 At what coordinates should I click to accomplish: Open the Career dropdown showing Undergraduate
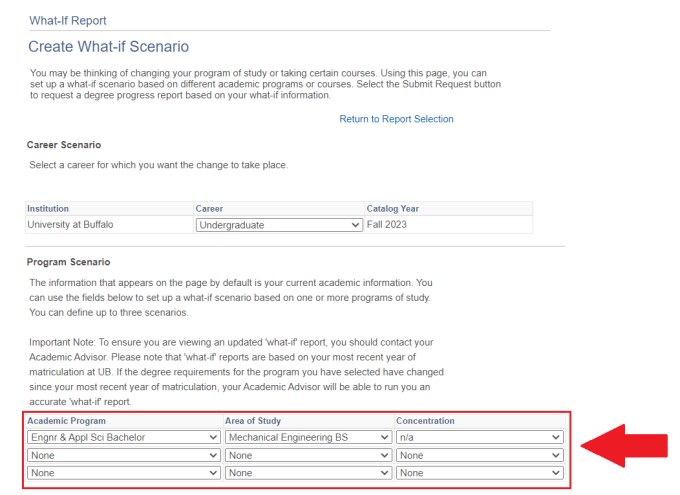click(x=279, y=225)
